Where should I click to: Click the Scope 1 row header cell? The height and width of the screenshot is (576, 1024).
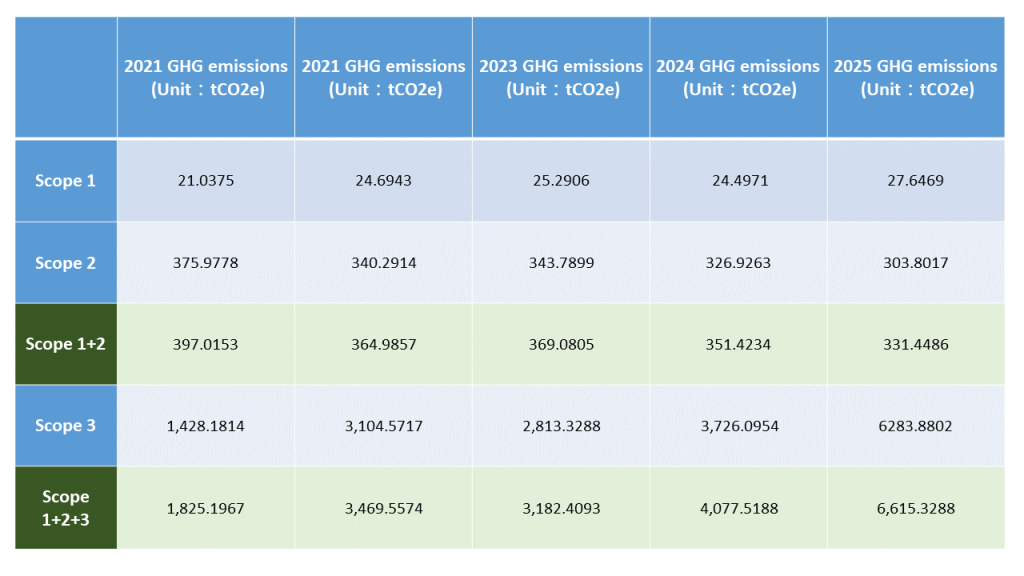66,181
